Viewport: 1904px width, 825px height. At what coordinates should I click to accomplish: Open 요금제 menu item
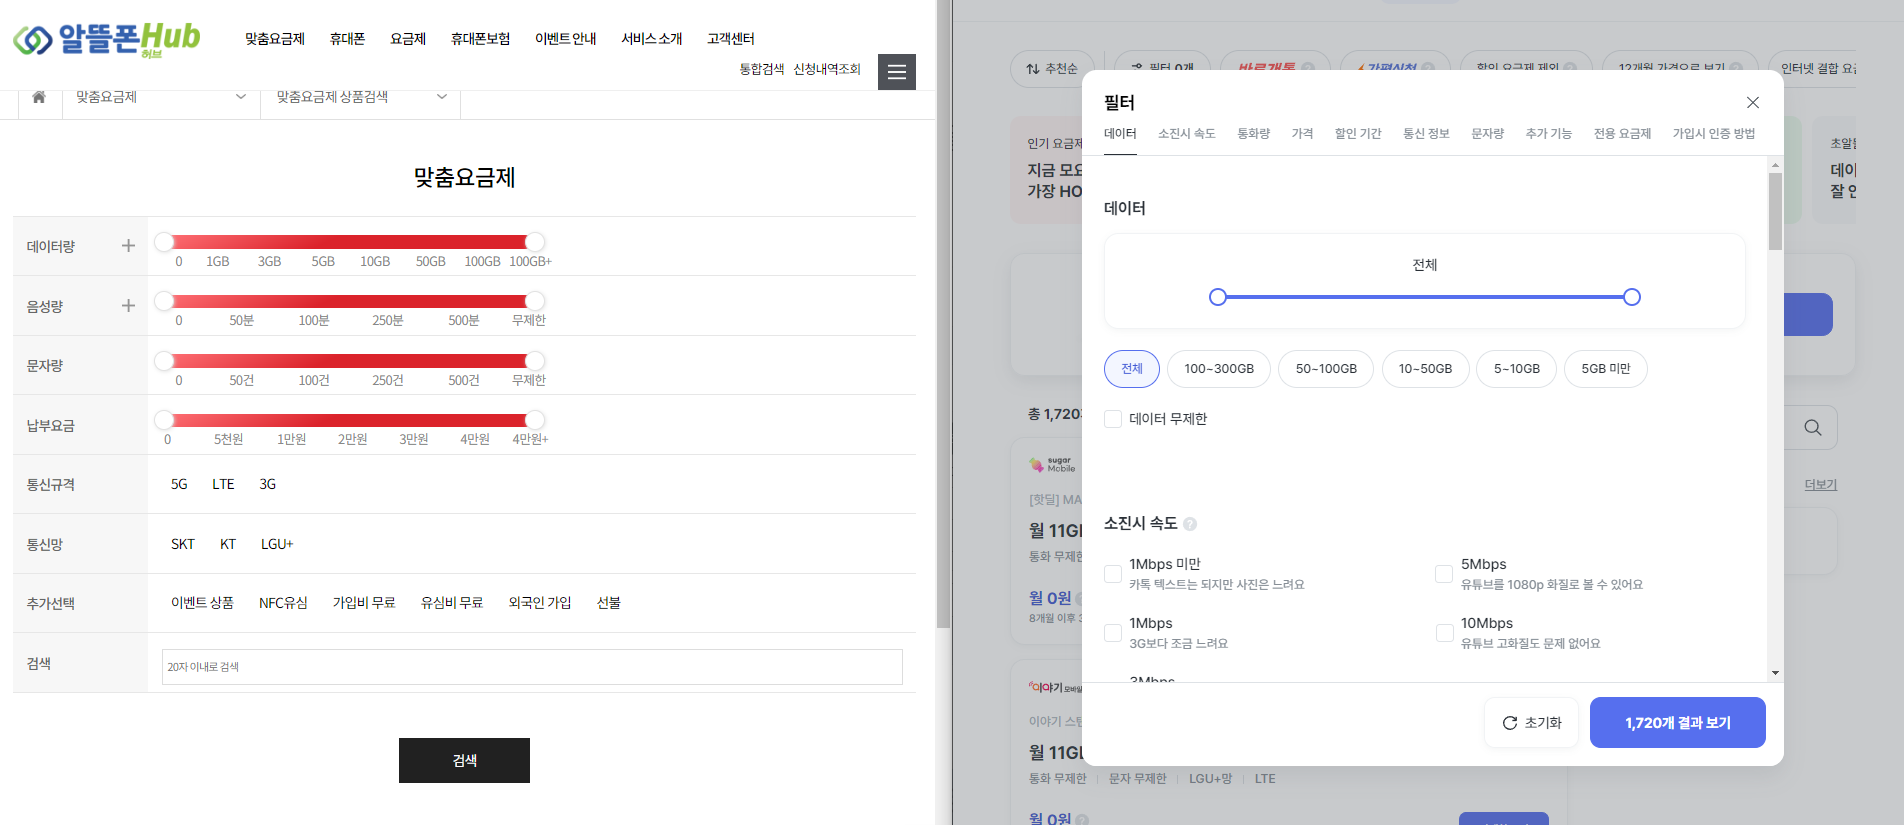coord(408,39)
